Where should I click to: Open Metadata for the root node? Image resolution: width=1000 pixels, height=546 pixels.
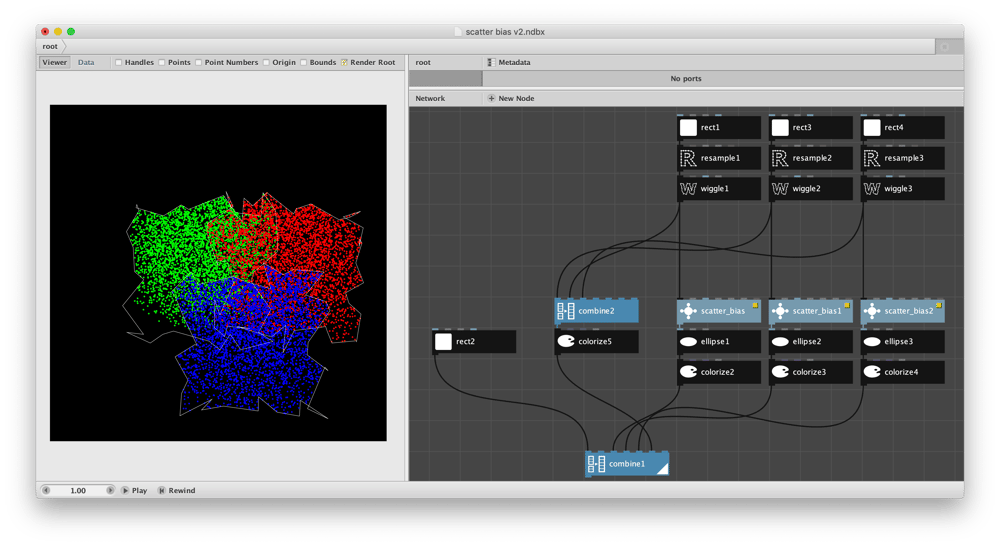[x=509, y=63]
